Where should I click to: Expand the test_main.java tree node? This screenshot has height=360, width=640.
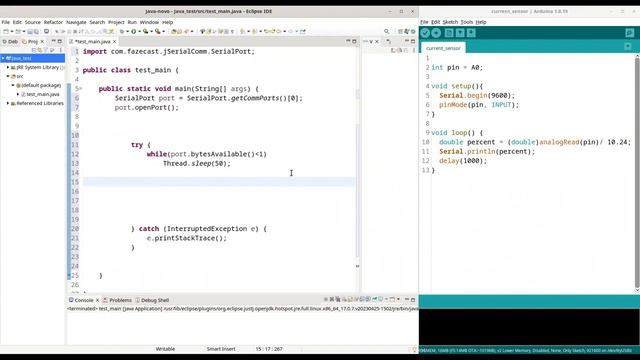click(18, 94)
